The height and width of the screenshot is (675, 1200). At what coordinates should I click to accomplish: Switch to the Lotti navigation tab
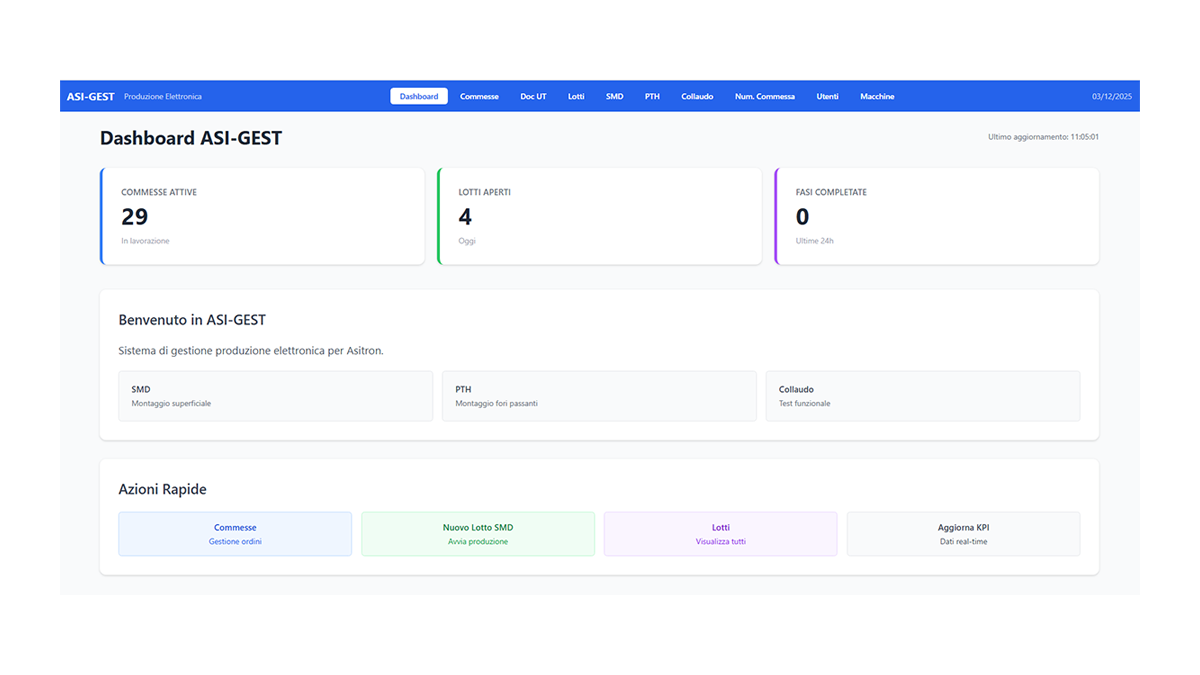coord(576,97)
